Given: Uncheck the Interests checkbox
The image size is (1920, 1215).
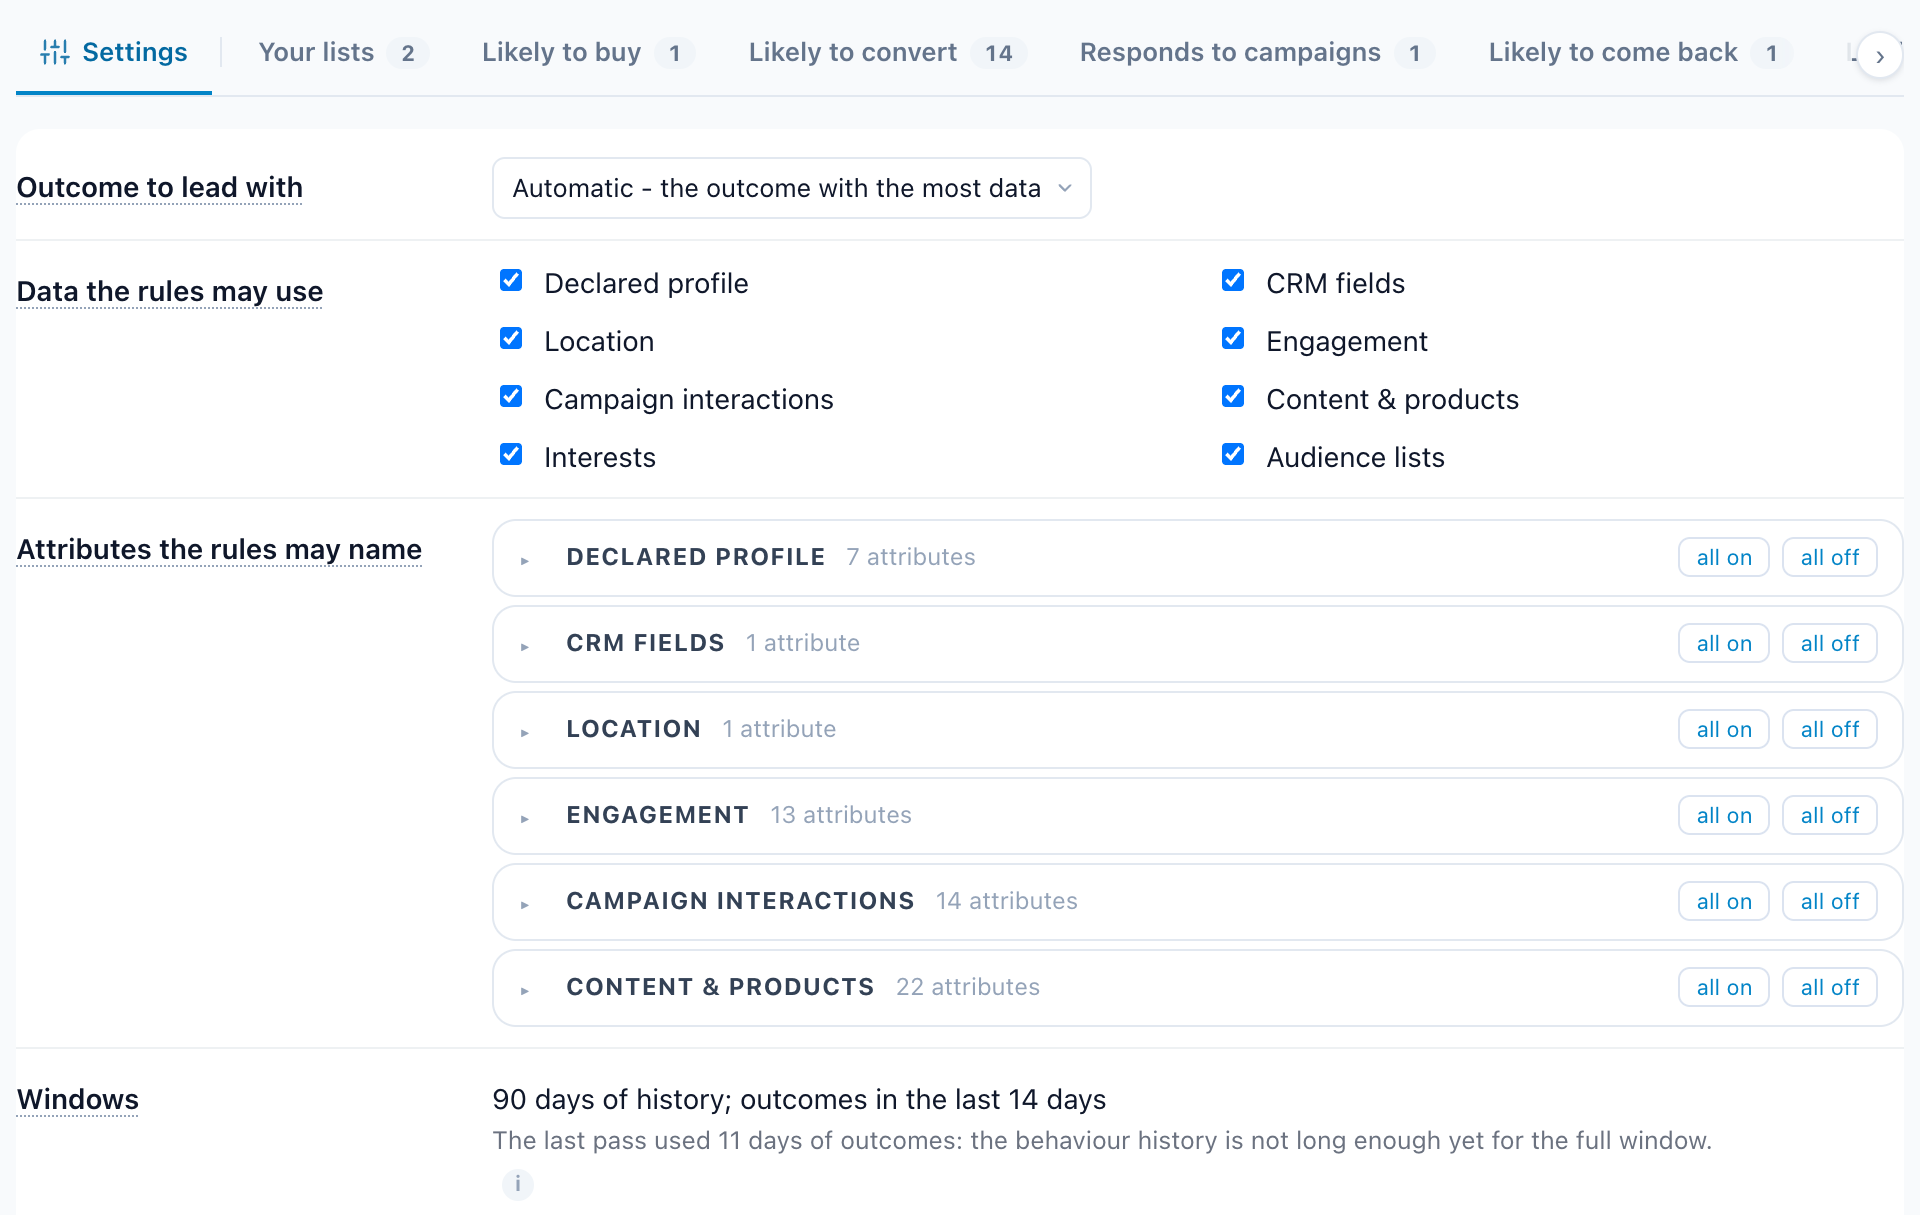Looking at the screenshot, I should (x=511, y=455).
